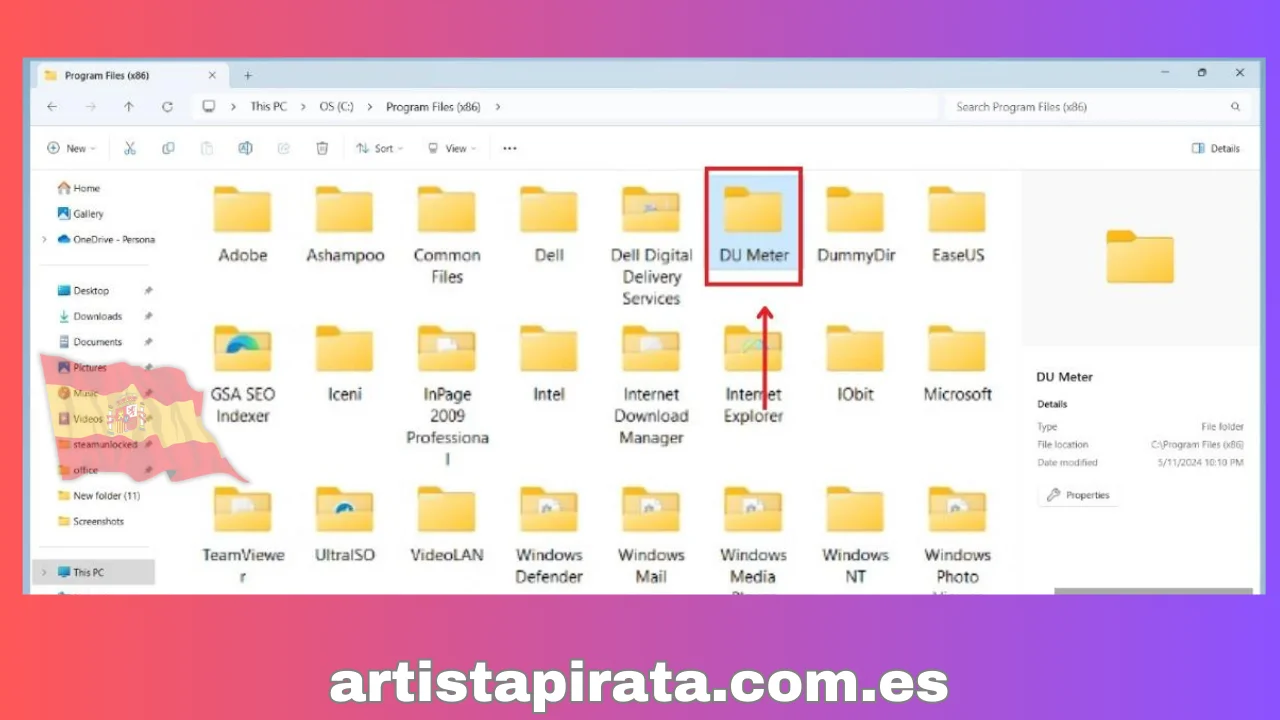Go back with the back arrow
This screenshot has width=1280, height=720.
52,107
